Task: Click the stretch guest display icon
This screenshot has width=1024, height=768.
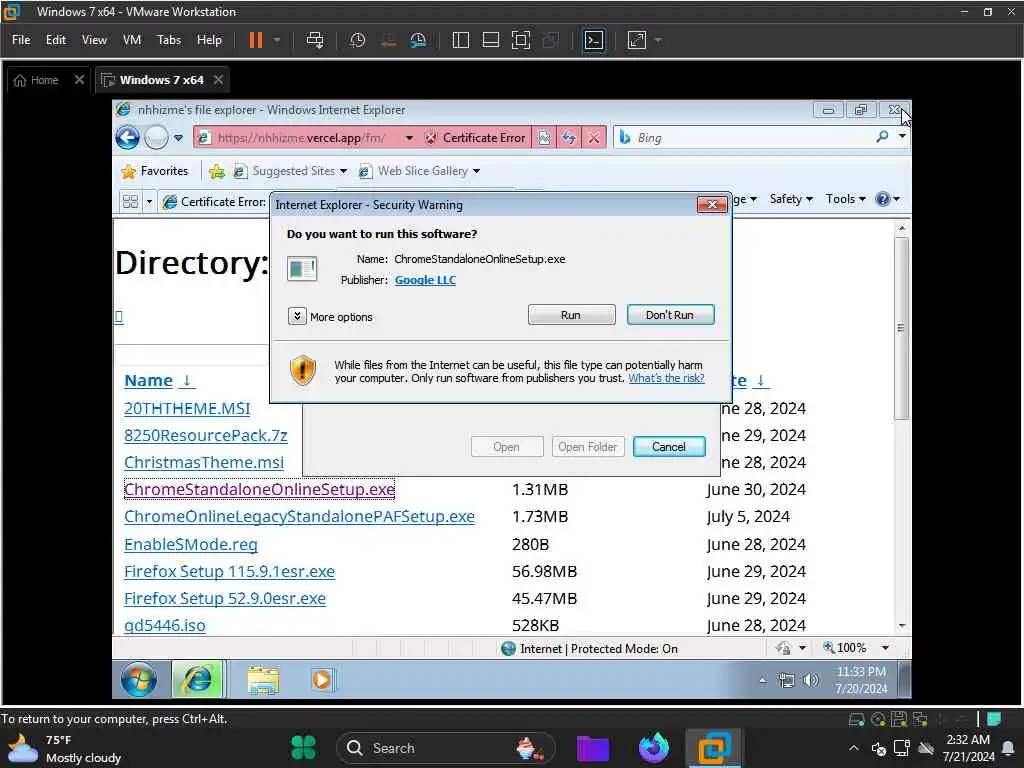Action: tap(637, 40)
